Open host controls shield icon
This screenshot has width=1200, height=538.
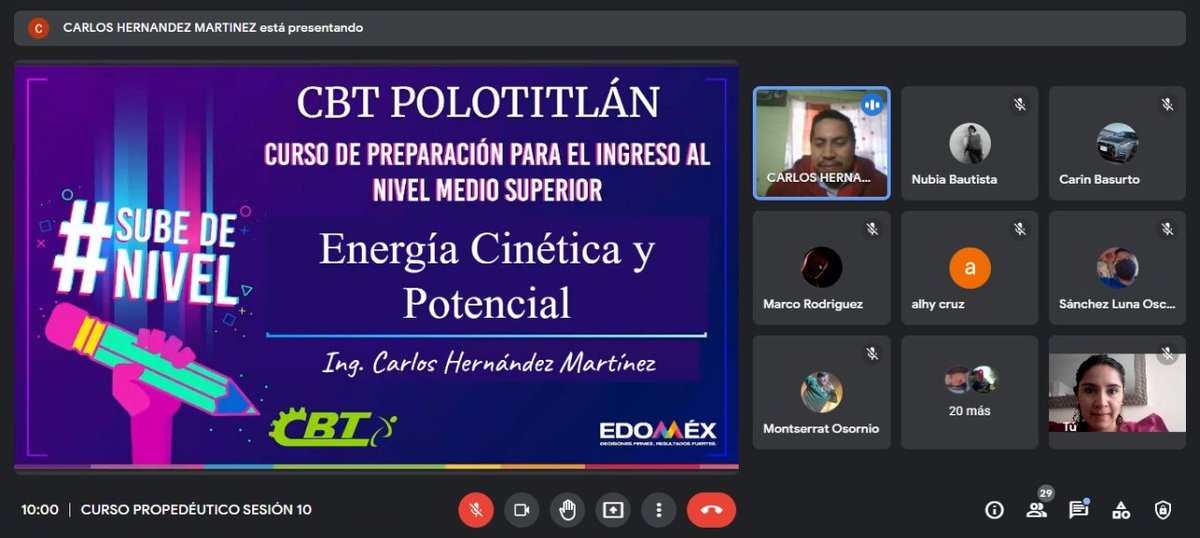coord(1162,510)
